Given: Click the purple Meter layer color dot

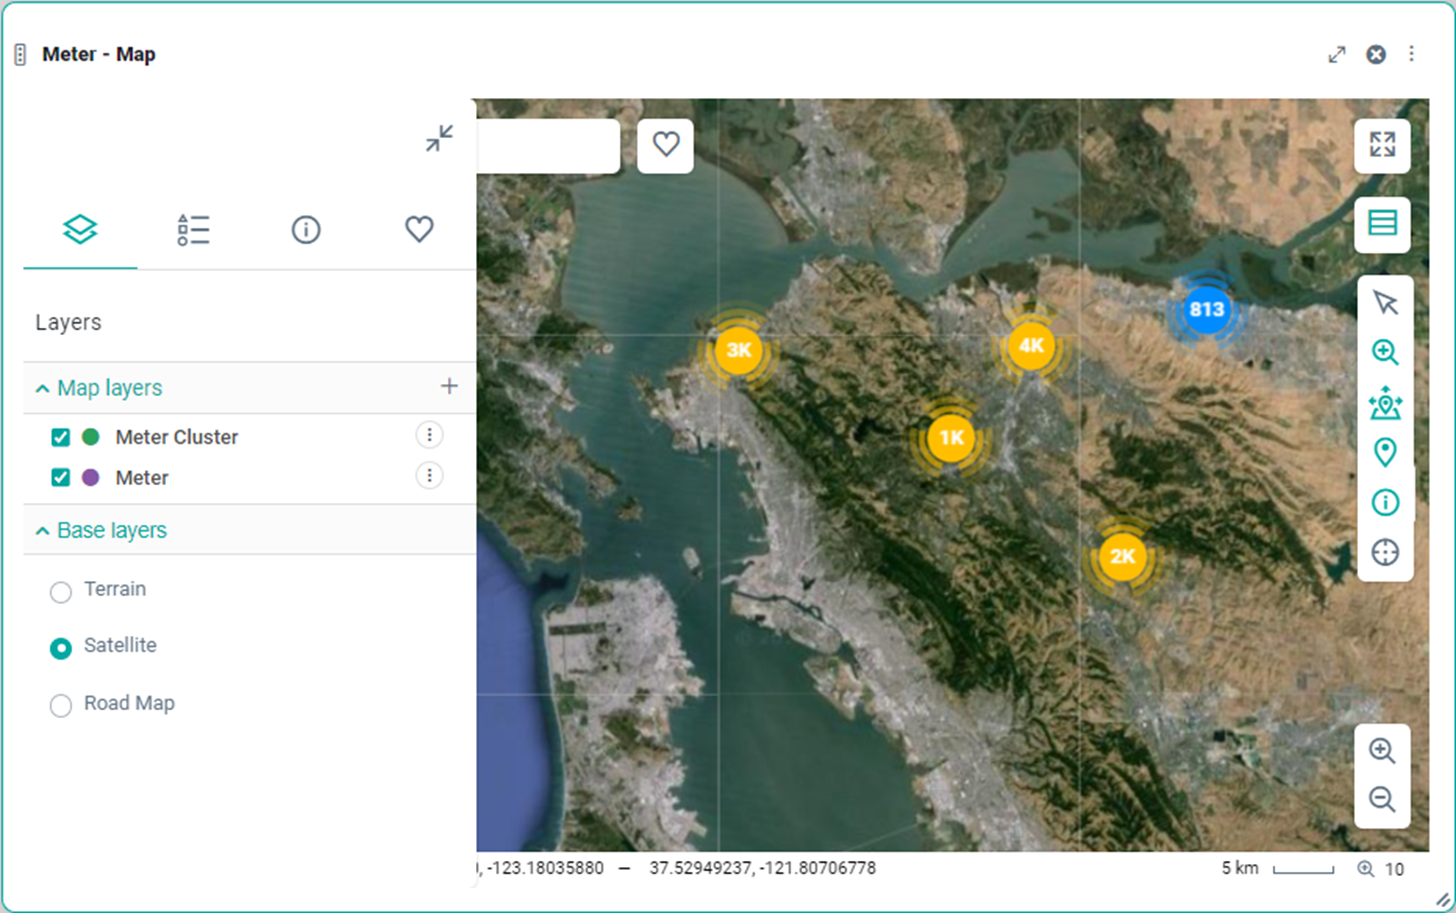Looking at the screenshot, I should tap(90, 477).
